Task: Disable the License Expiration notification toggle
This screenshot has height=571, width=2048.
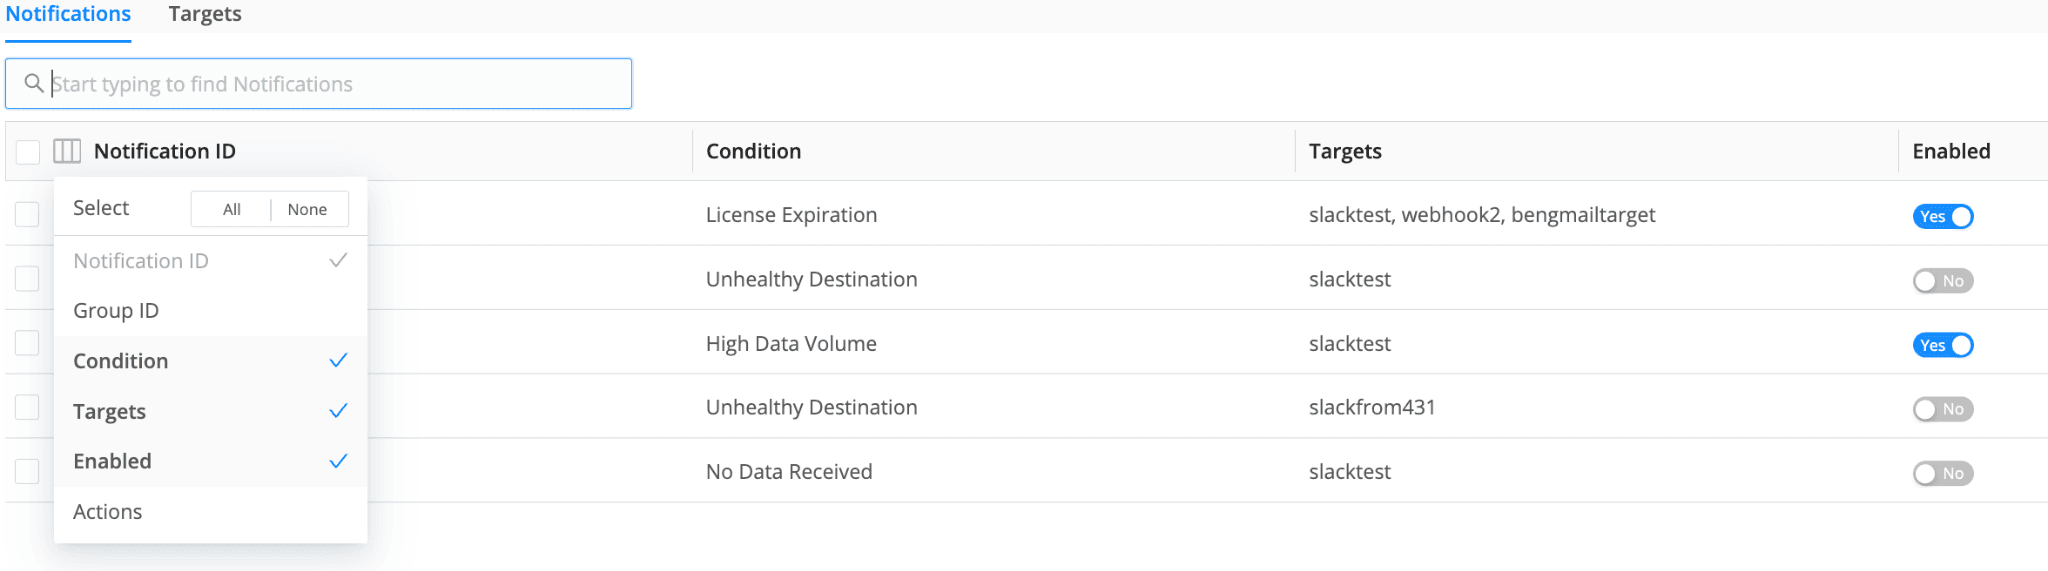Action: [x=1942, y=216]
